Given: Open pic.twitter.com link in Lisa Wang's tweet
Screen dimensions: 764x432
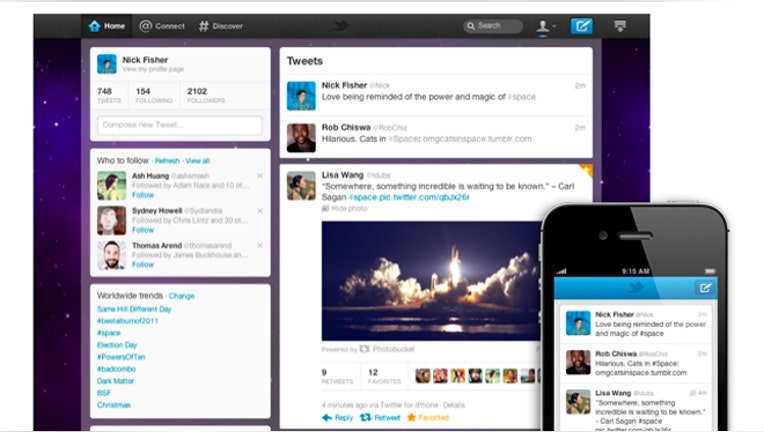Looking at the screenshot, I should point(424,197).
